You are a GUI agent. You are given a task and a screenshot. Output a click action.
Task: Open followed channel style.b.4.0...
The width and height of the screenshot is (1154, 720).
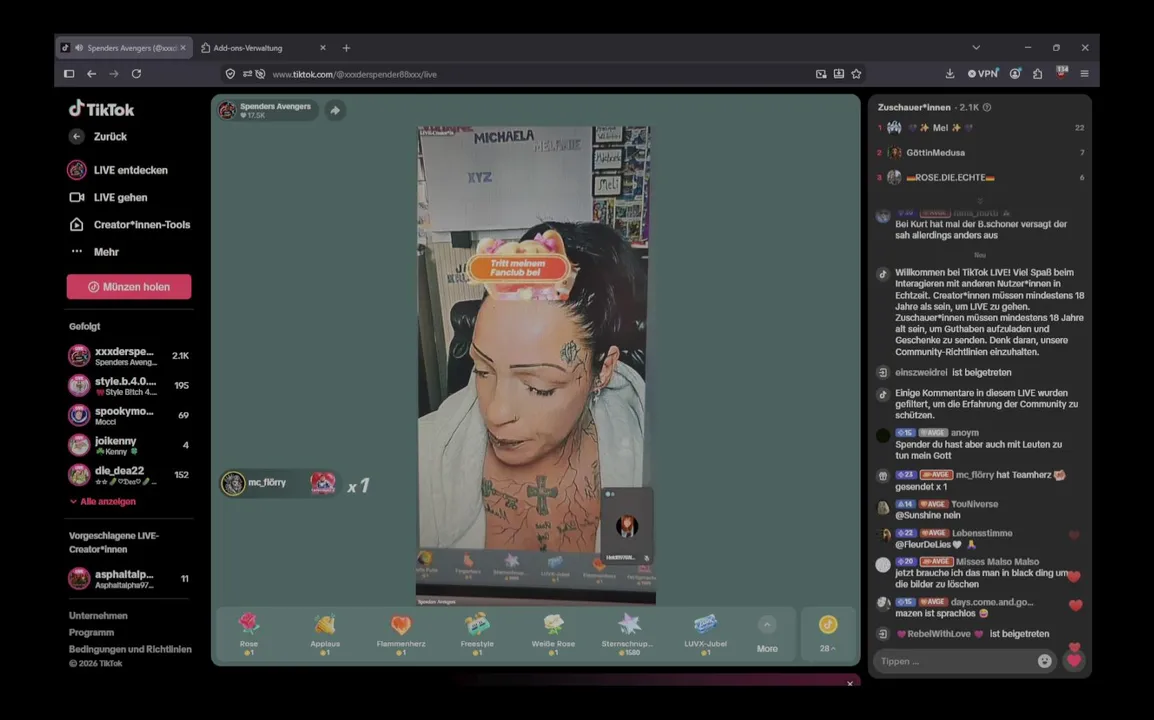pos(129,386)
